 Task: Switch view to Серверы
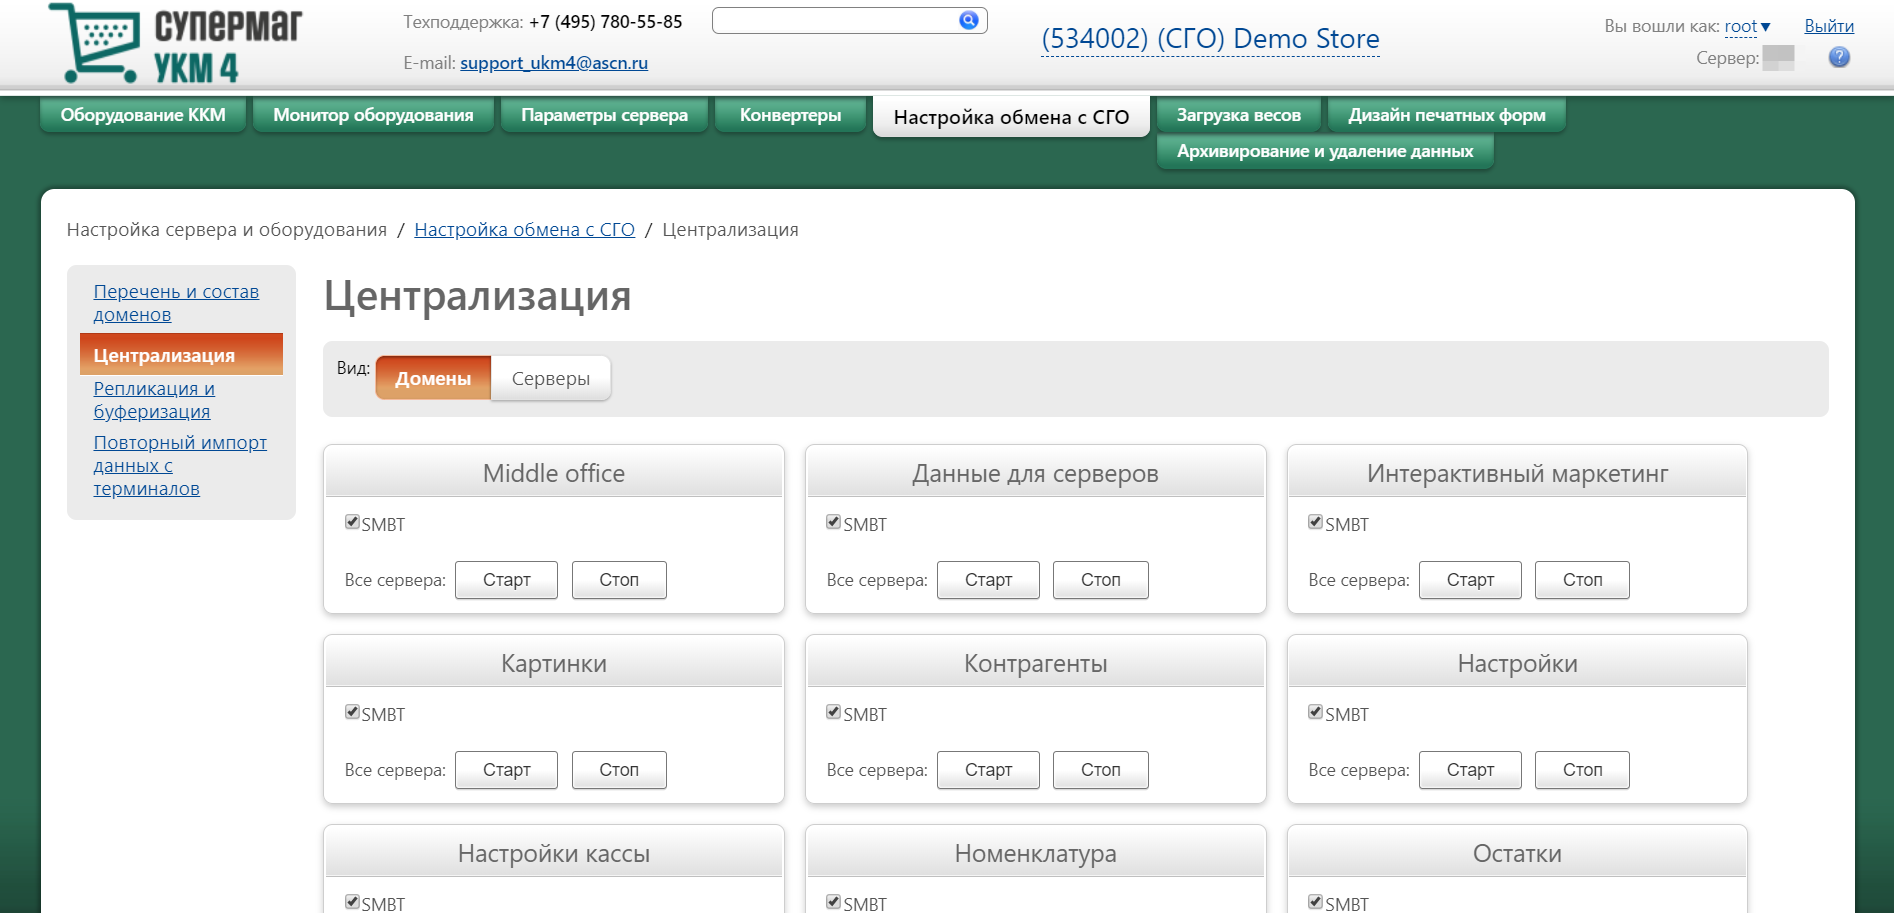pyautogui.click(x=551, y=378)
